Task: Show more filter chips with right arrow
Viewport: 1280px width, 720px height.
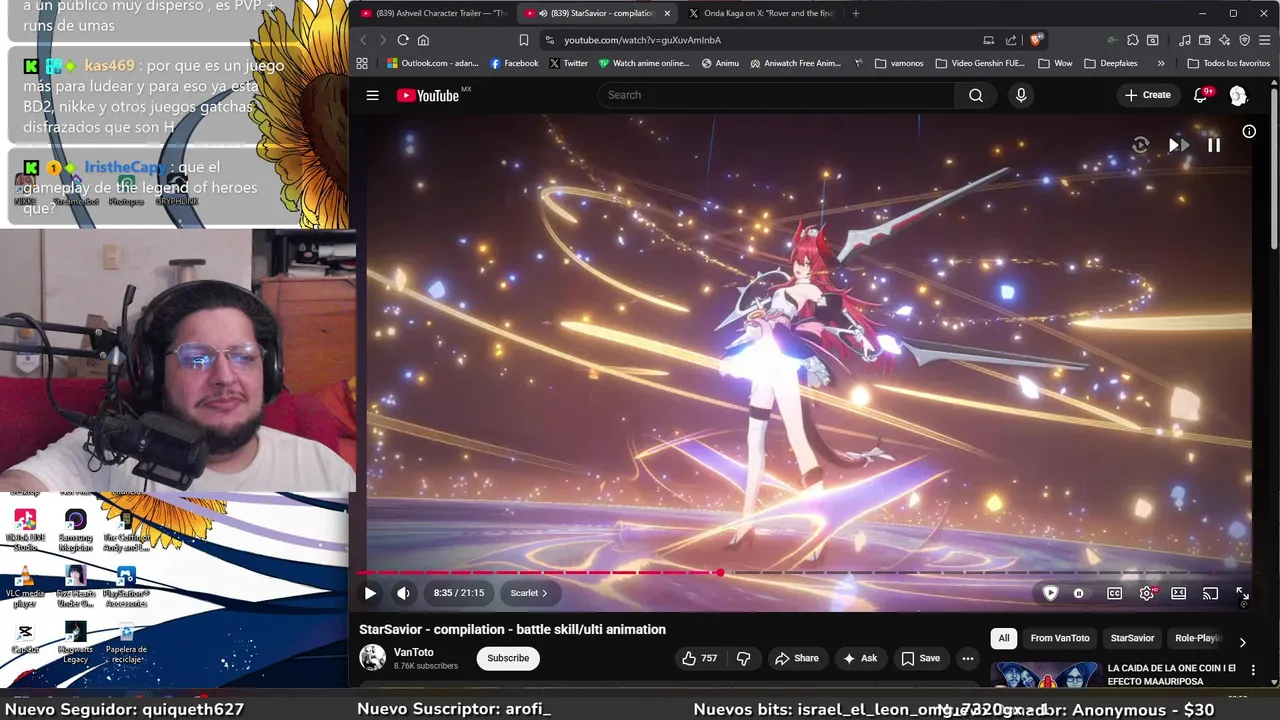Action: click(x=1242, y=642)
